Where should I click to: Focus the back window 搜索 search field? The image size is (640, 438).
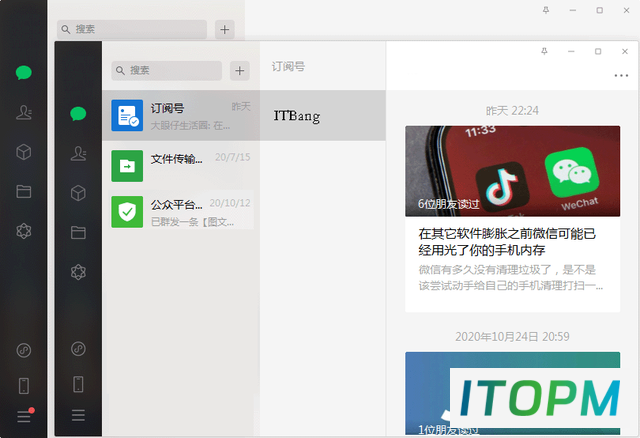(132, 29)
